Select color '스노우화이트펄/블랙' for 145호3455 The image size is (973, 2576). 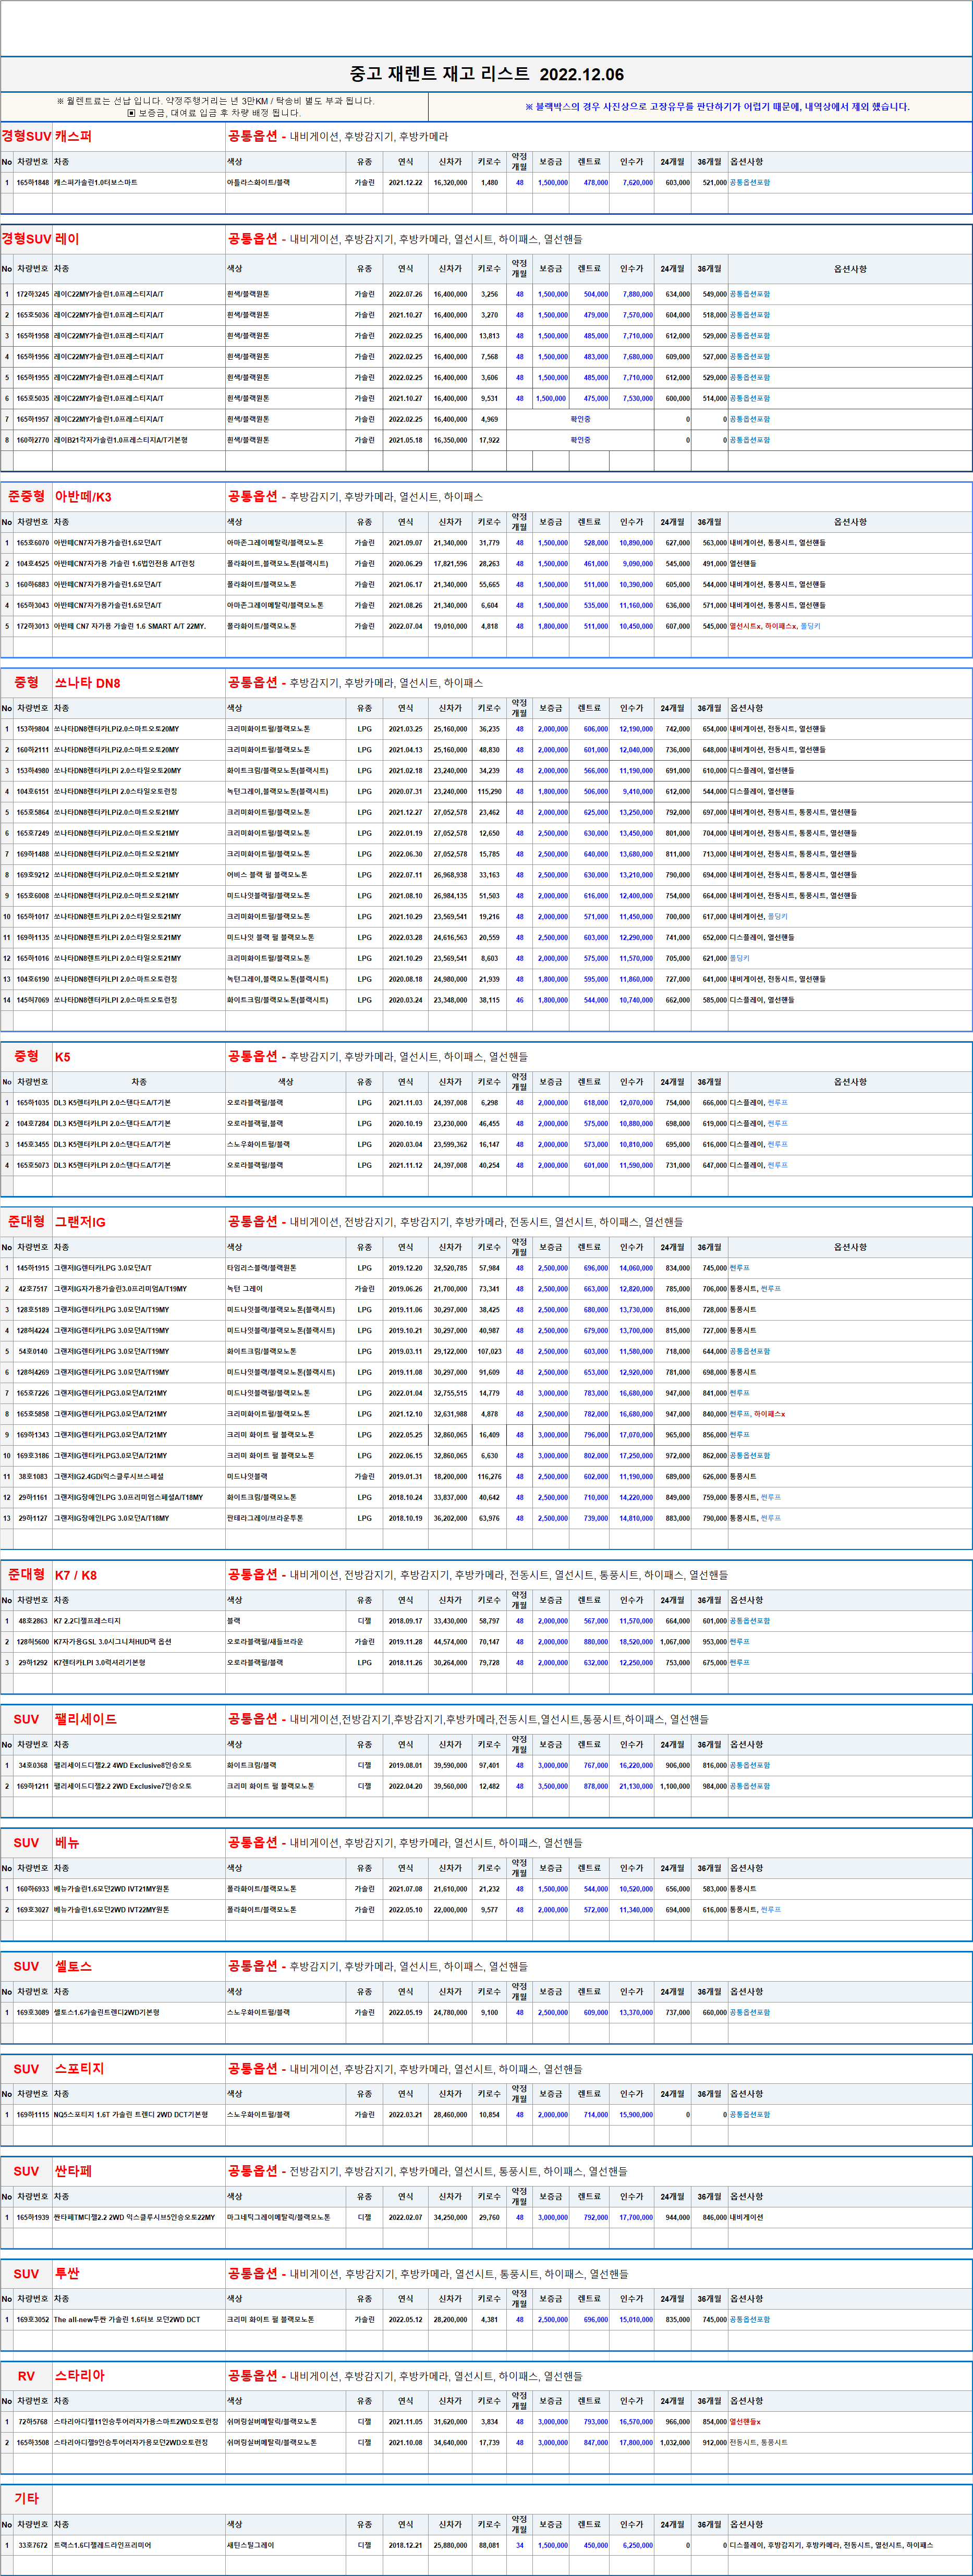tap(258, 1144)
